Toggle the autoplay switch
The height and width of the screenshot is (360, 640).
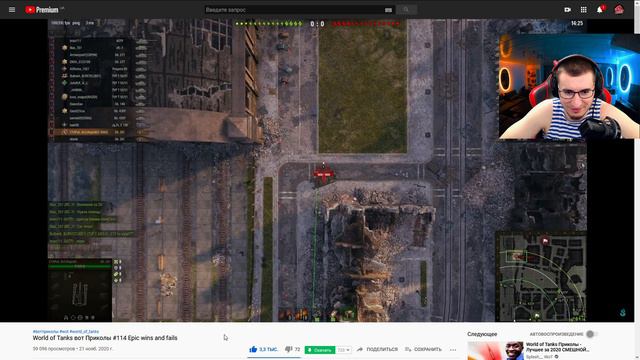pyautogui.click(x=591, y=334)
